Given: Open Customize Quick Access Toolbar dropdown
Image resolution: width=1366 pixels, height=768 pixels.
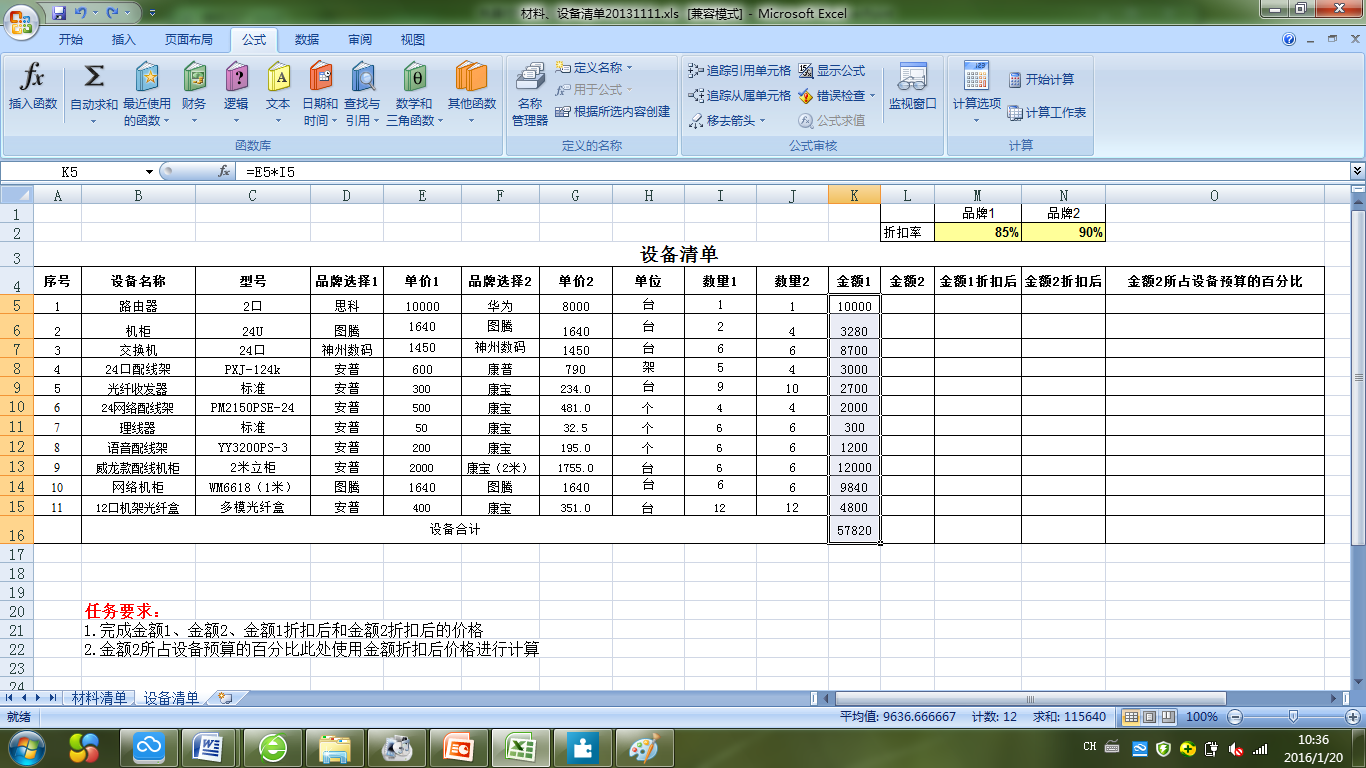Looking at the screenshot, I should (152, 13).
